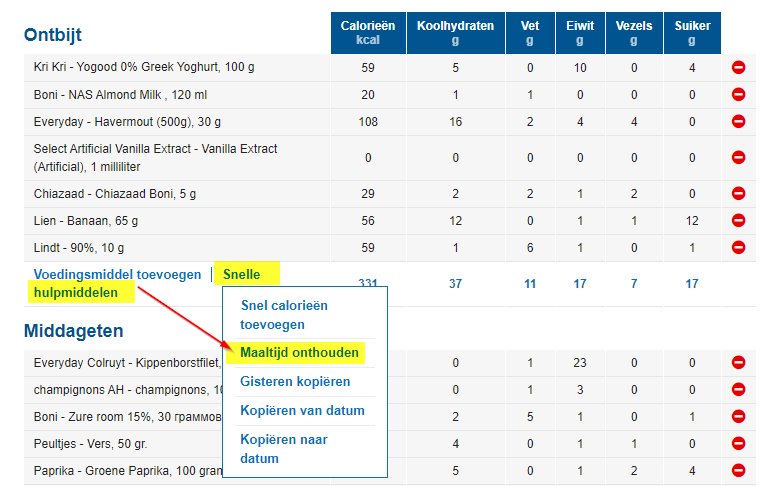The width and height of the screenshot is (770, 486).
Task: Remove Everyday Havermout entry
Action: 739,122
